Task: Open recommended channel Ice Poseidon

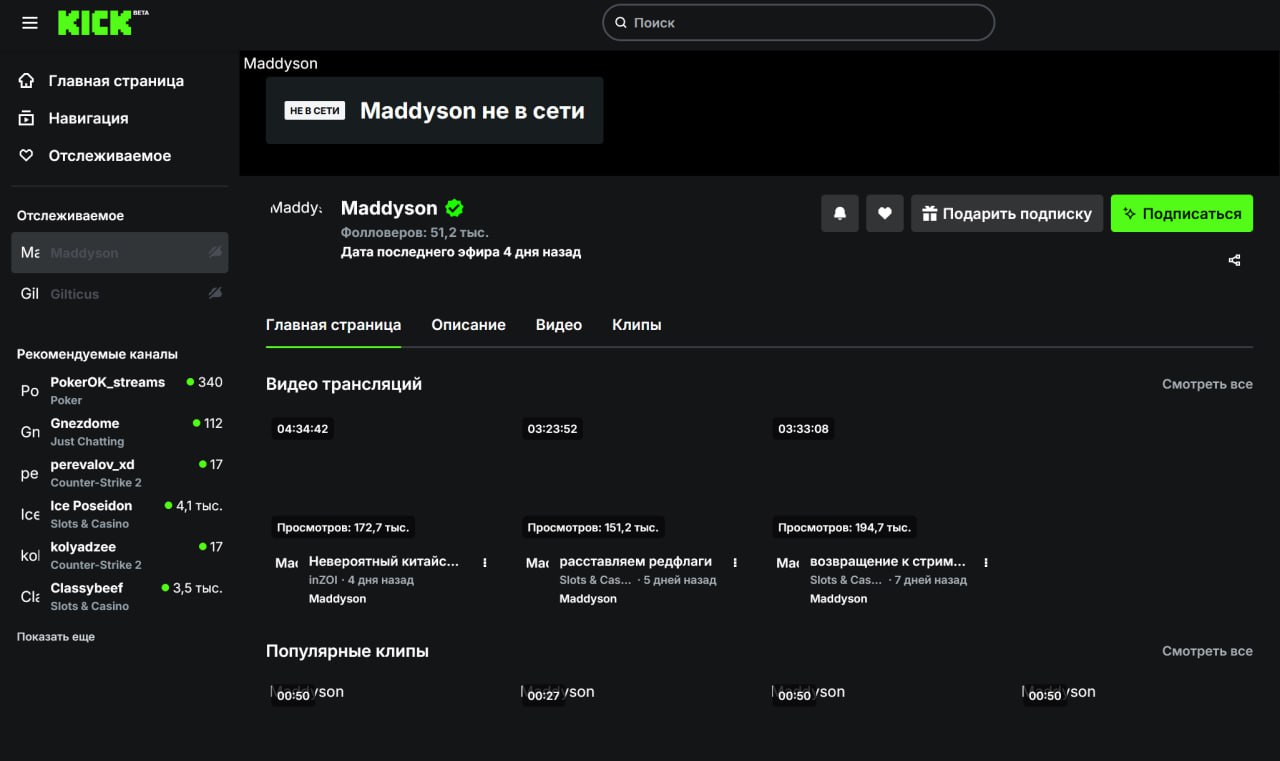Action: coord(120,514)
